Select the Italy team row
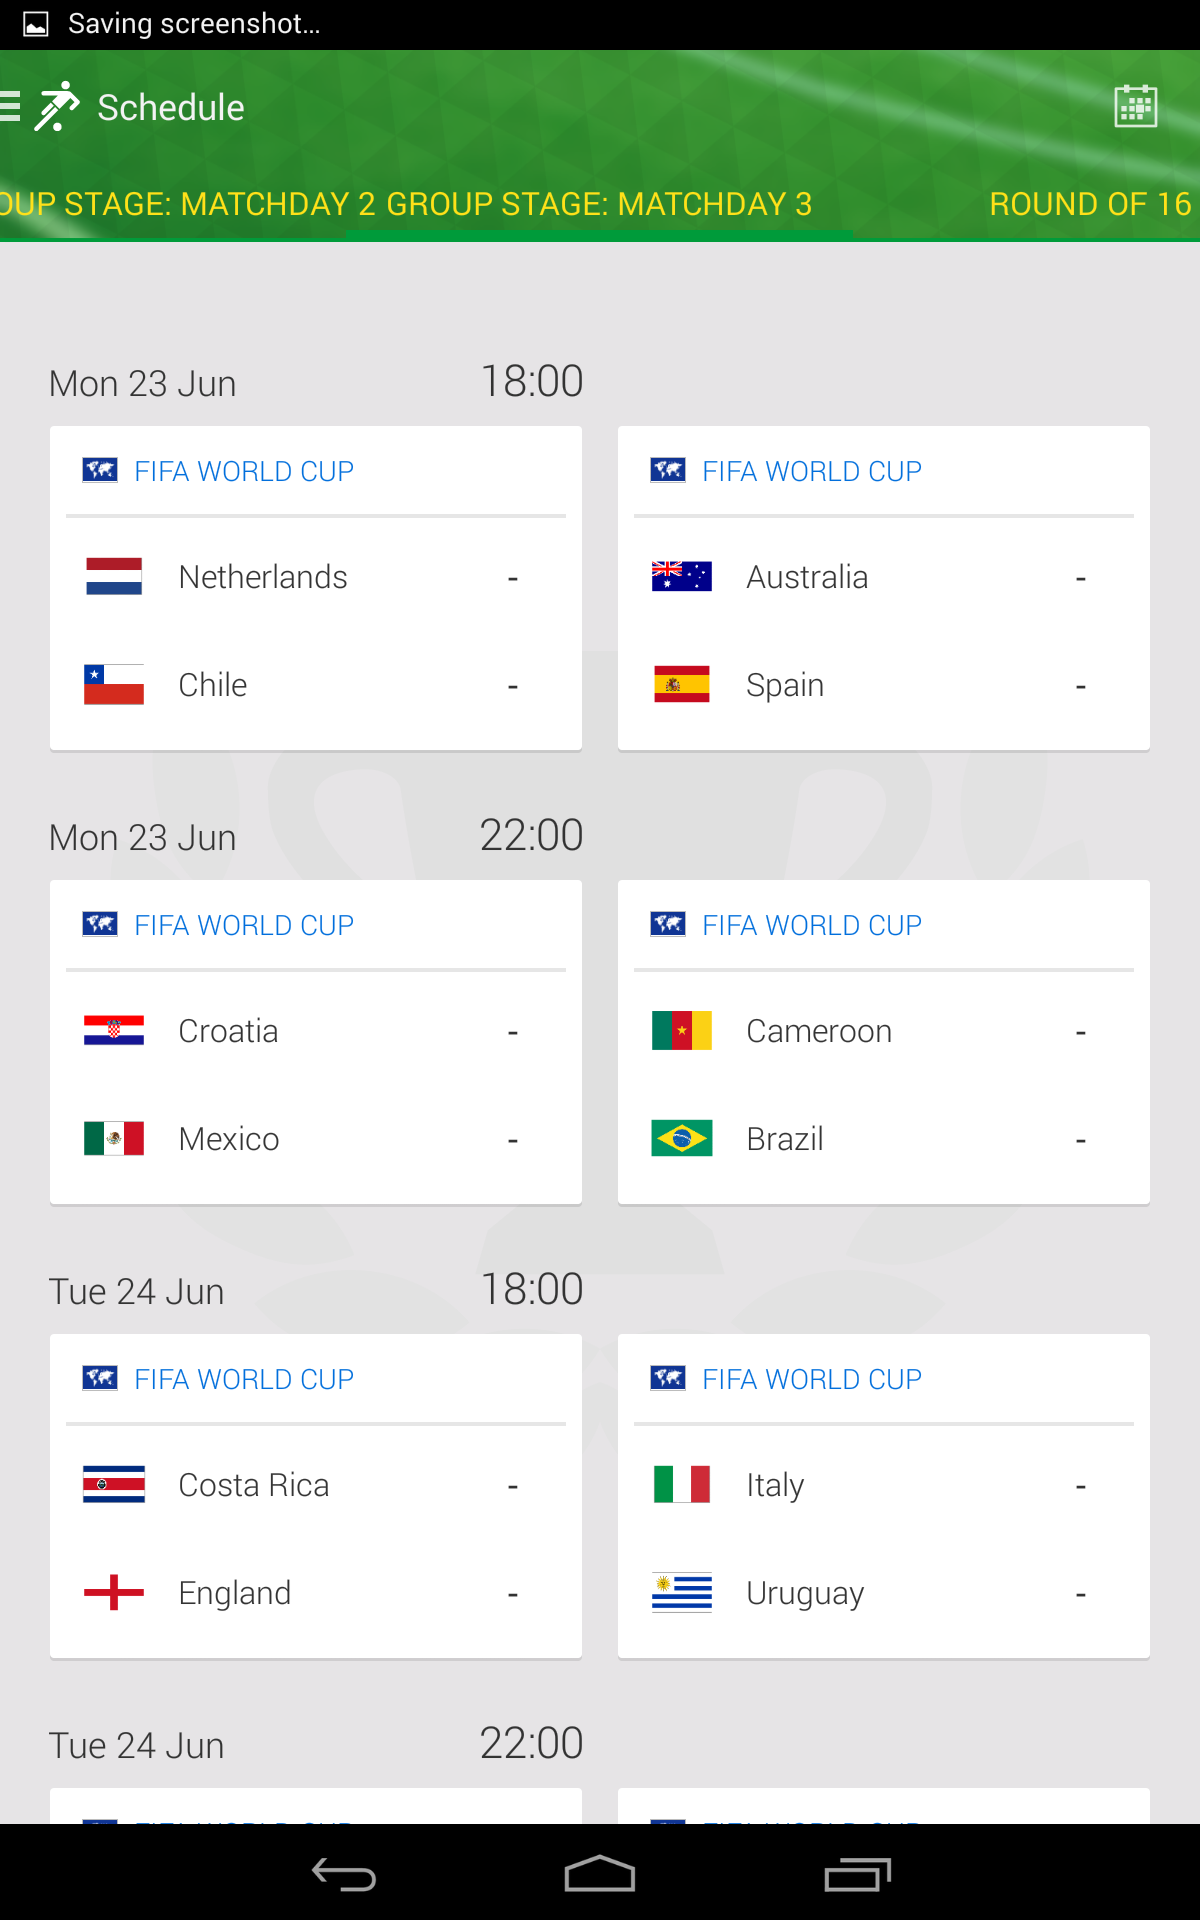The width and height of the screenshot is (1200, 1920). (x=884, y=1485)
